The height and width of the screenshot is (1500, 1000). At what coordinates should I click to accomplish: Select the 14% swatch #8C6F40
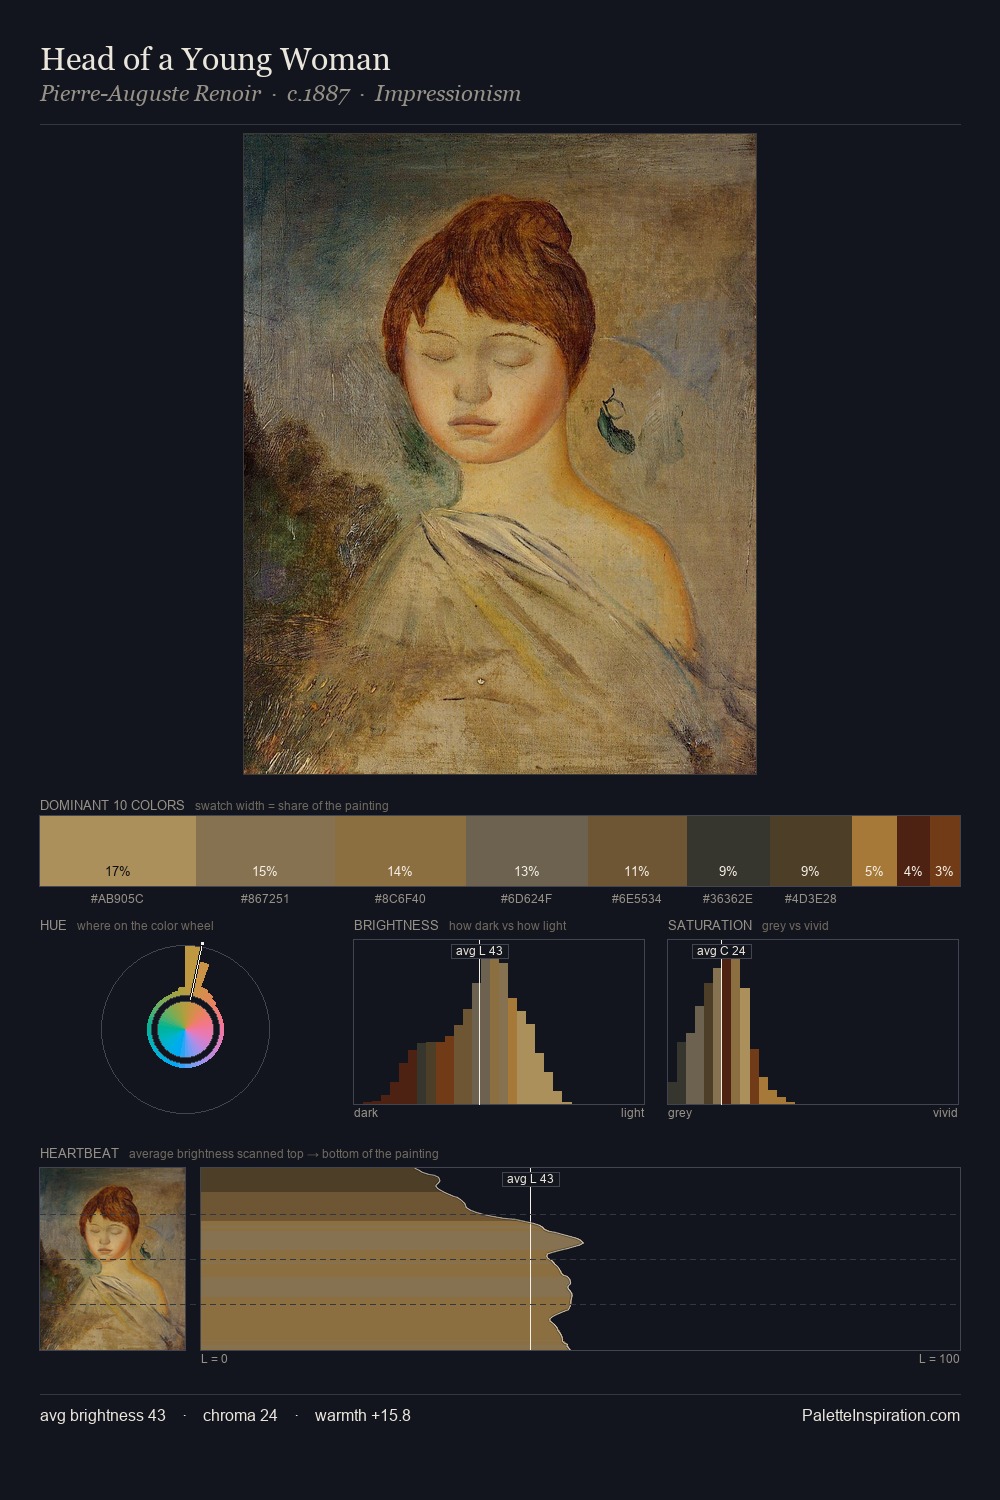400,851
